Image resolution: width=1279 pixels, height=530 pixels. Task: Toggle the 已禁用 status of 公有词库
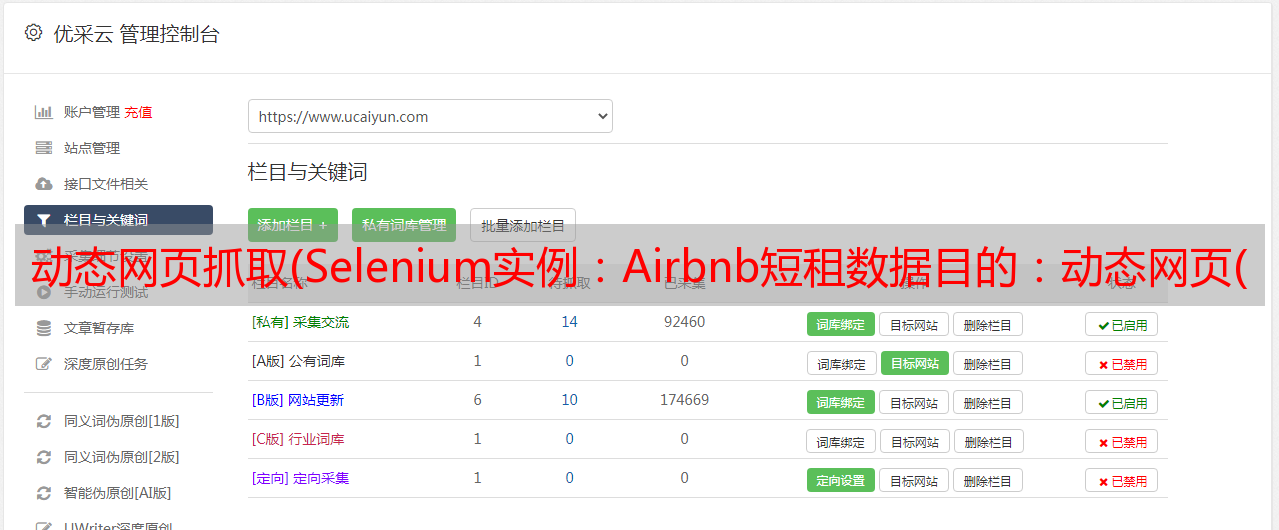point(1122,363)
